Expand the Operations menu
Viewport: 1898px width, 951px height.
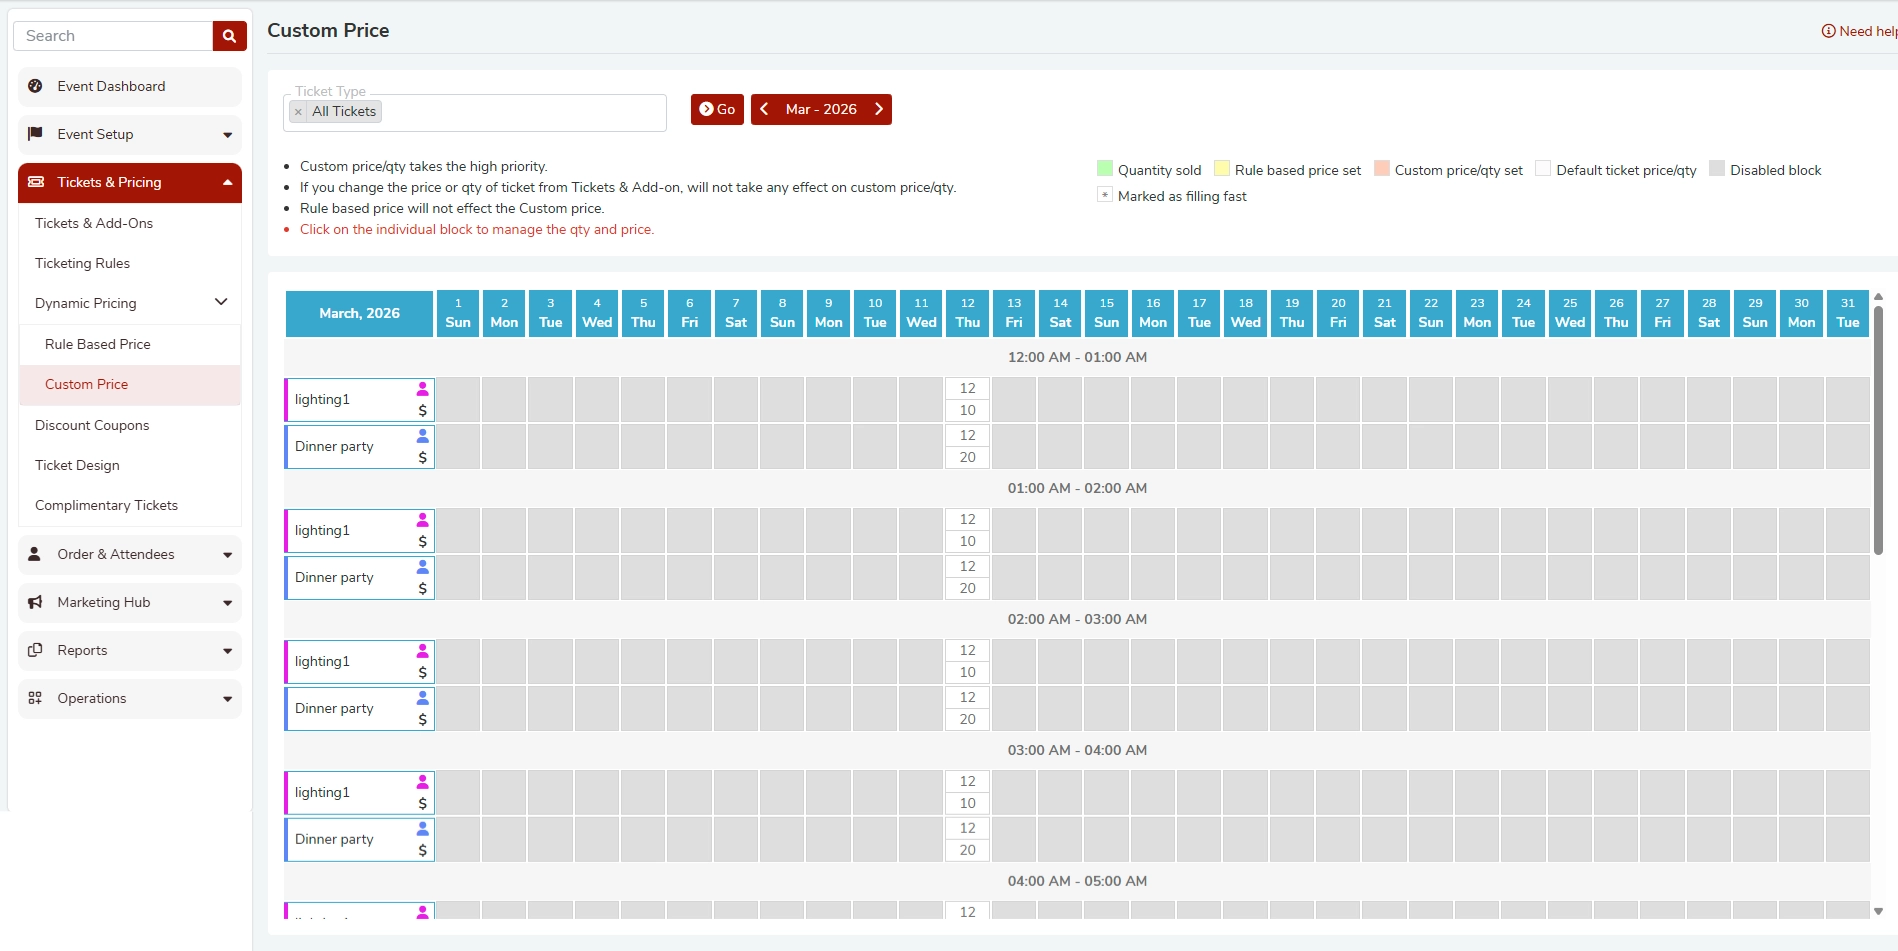pos(227,699)
